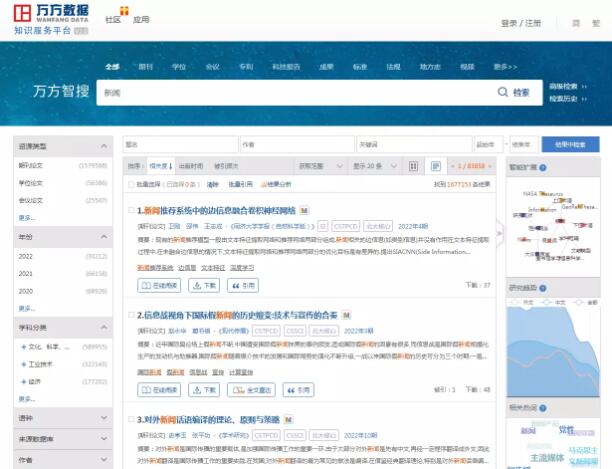612x469 pixels.
Task: Open the 显示 20 条 dropdown
Action: (x=375, y=166)
